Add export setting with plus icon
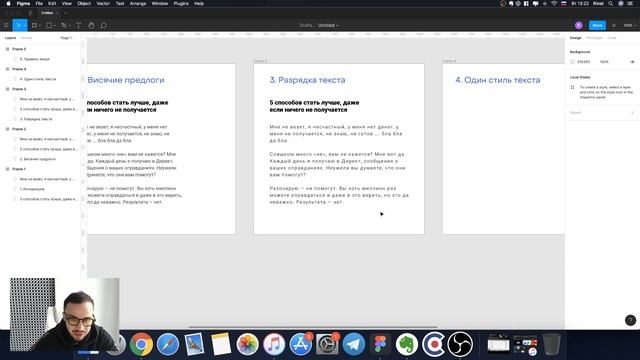Image resolution: width=640 pixels, height=360 pixels. pos(632,112)
